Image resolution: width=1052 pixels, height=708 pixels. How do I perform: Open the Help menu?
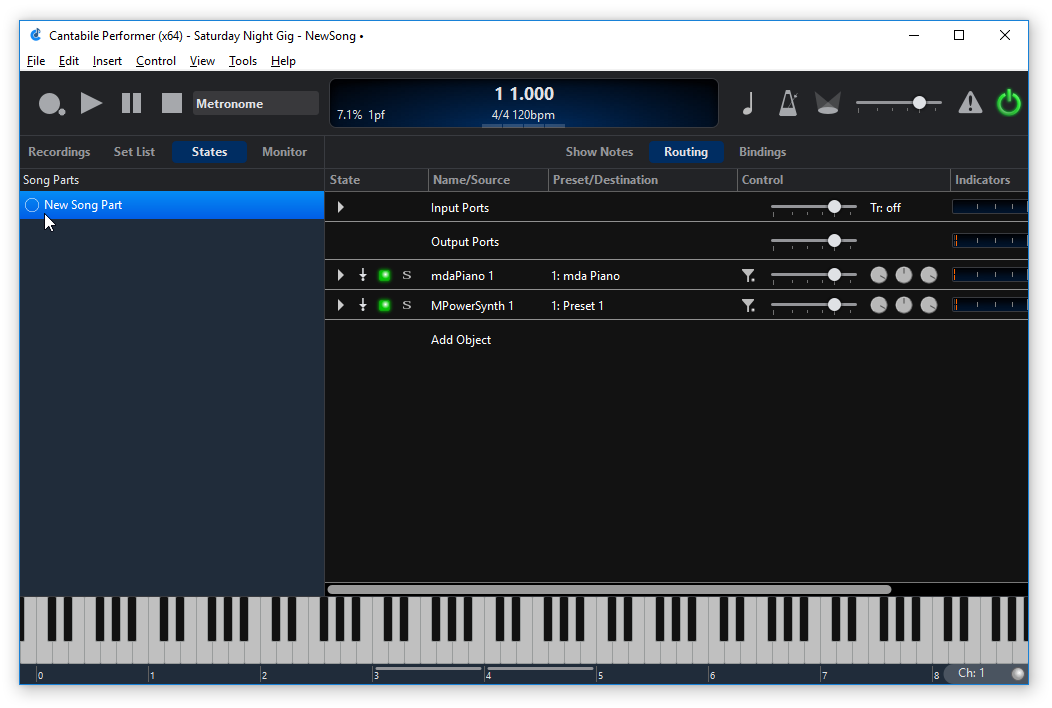283,61
